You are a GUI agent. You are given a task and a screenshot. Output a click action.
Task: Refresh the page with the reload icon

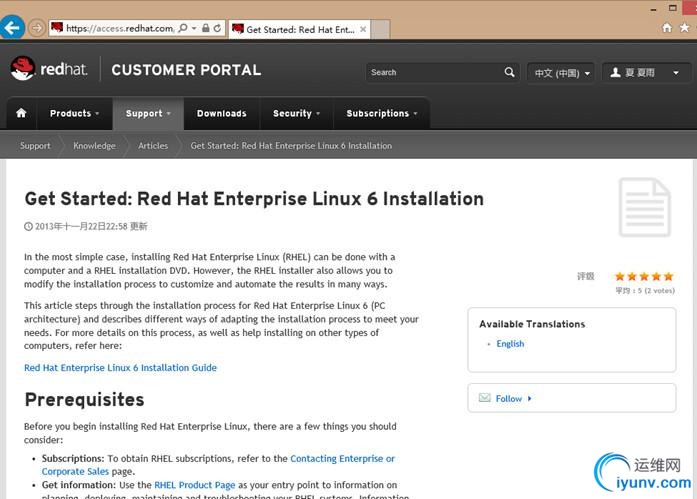[217, 28]
